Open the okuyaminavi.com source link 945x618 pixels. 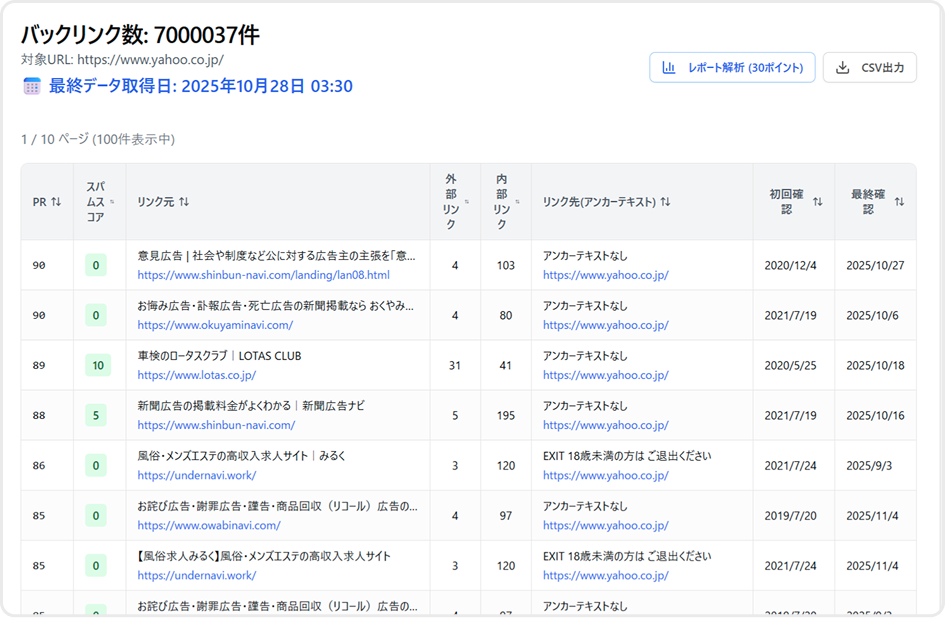(x=215, y=325)
